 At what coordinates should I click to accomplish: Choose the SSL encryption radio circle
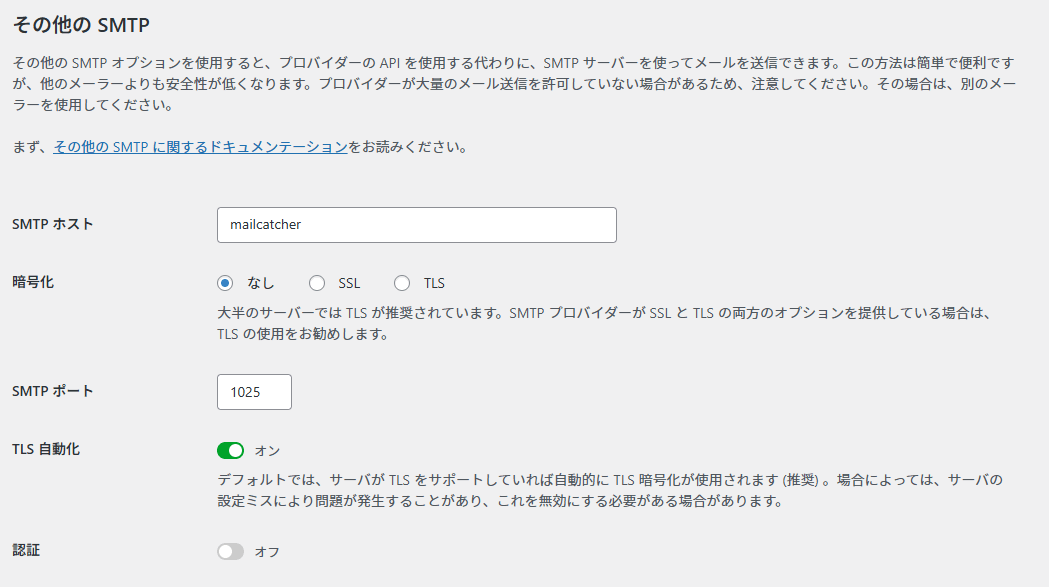(317, 283)
